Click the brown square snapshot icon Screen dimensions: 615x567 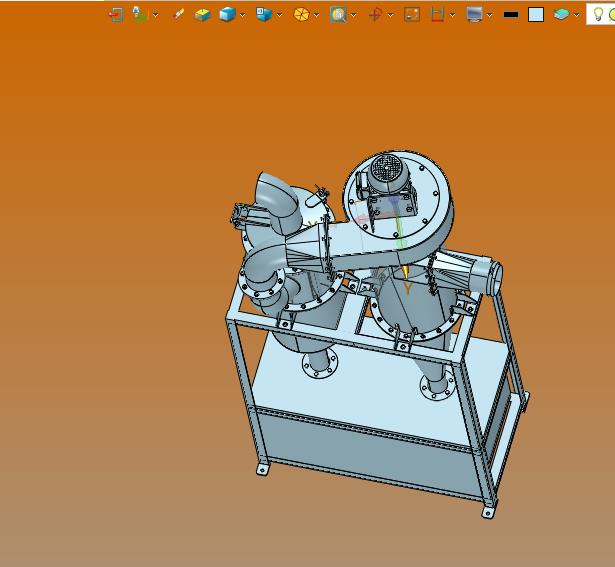tap(412, 15)
